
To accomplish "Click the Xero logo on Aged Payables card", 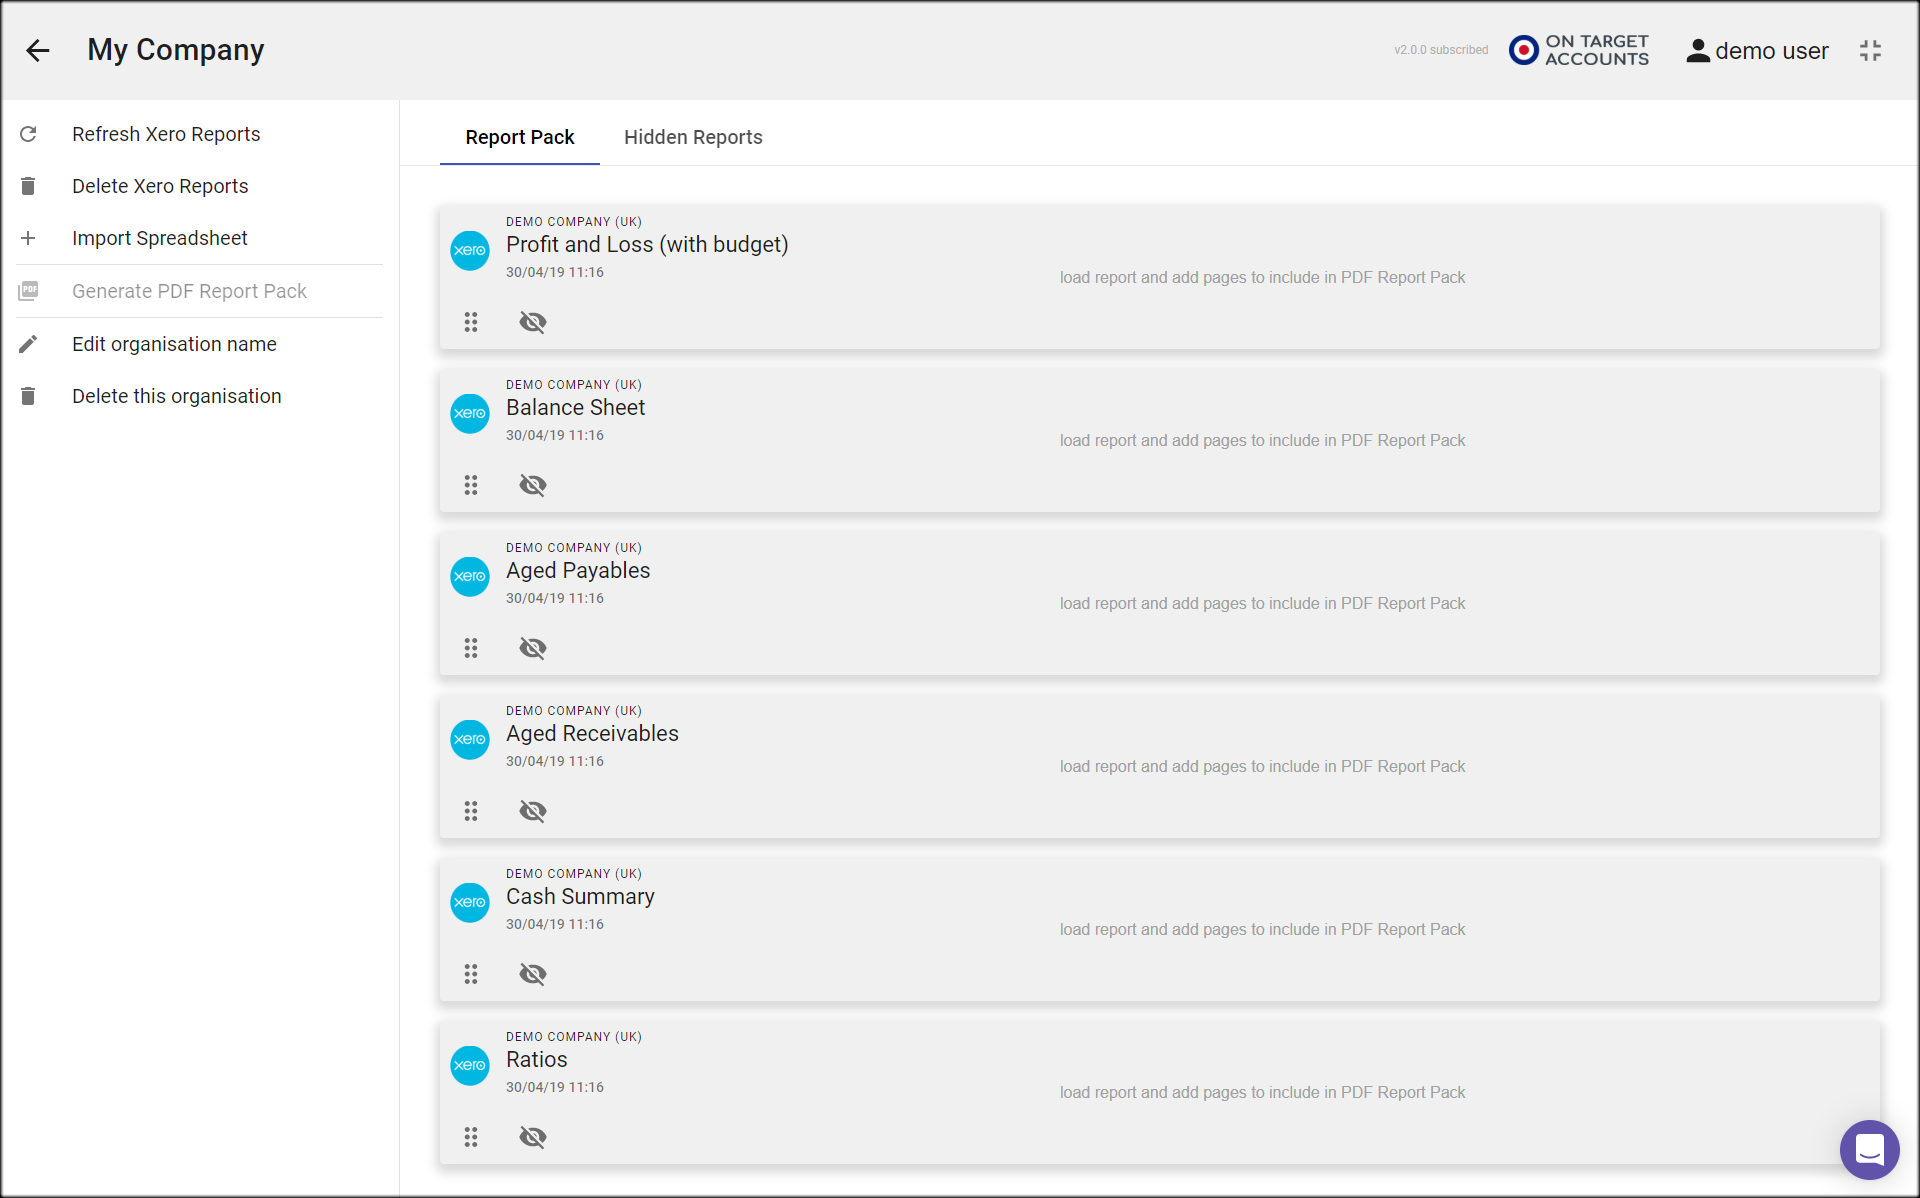I will (470, 576).
